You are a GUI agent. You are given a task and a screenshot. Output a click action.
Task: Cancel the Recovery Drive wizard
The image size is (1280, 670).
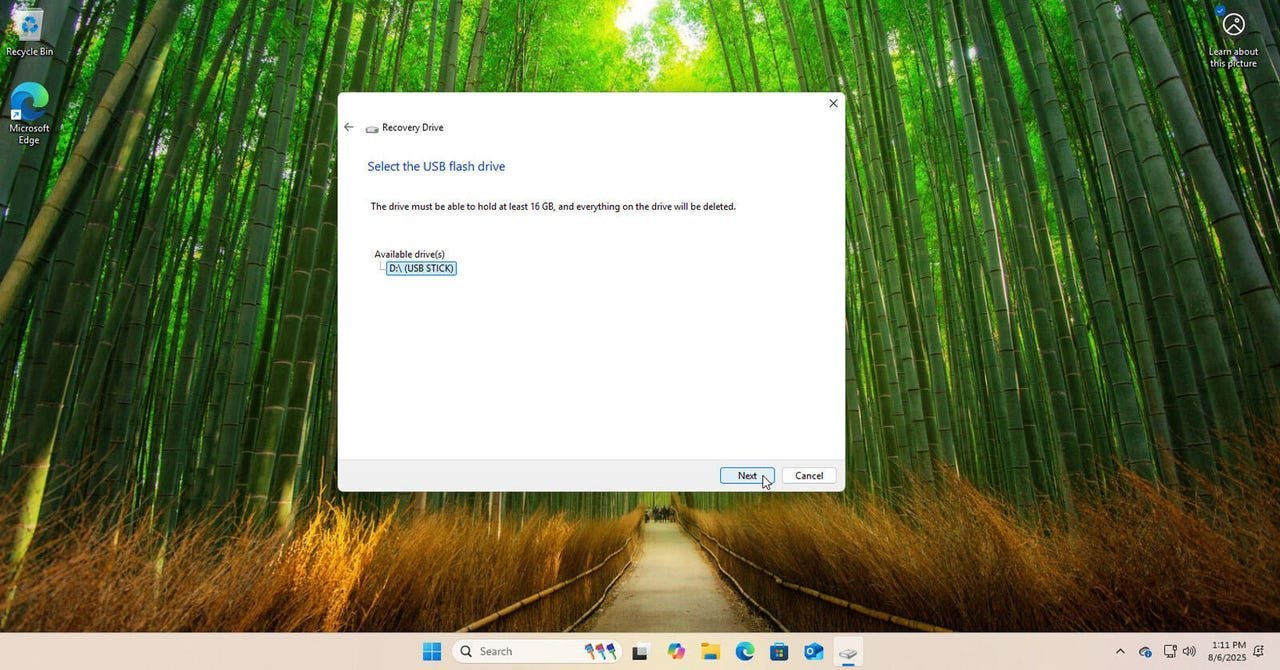tap(808, 476)
